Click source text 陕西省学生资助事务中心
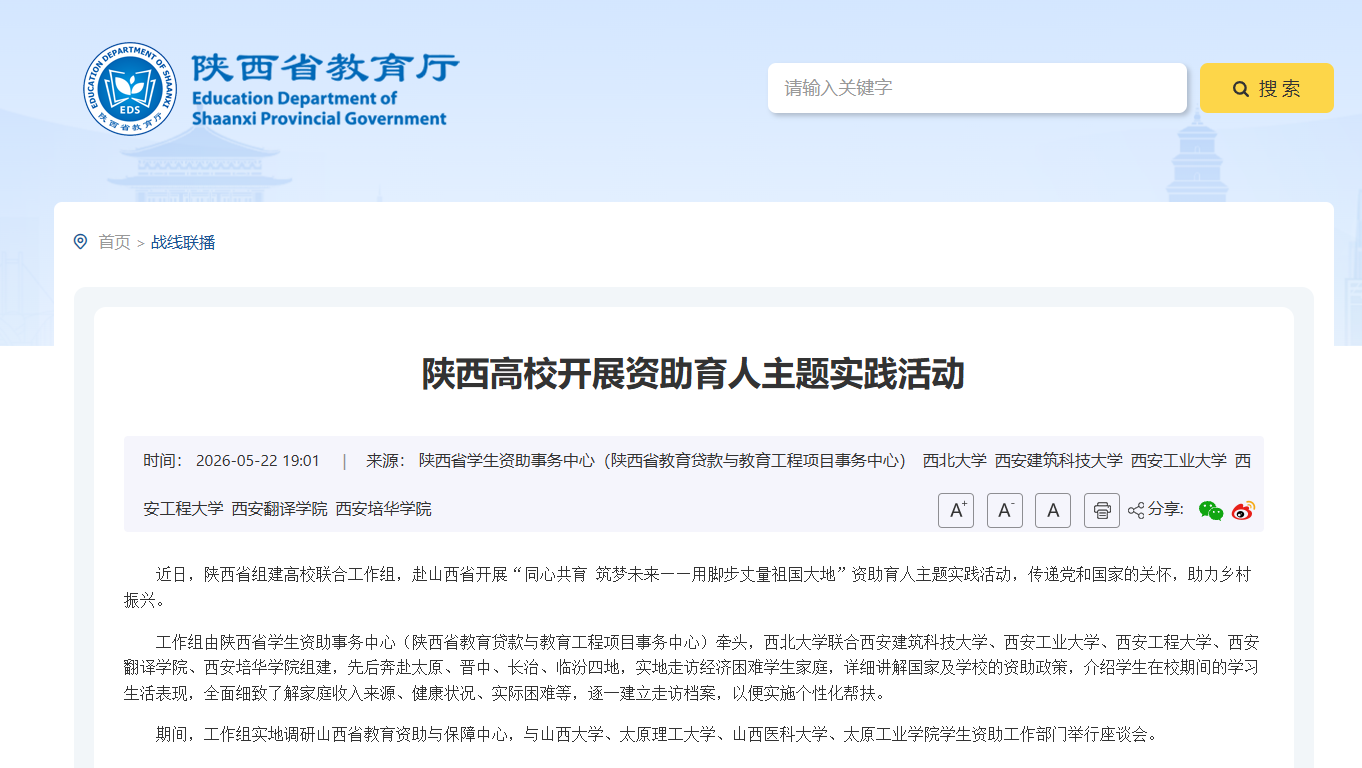 coord(507,461)
